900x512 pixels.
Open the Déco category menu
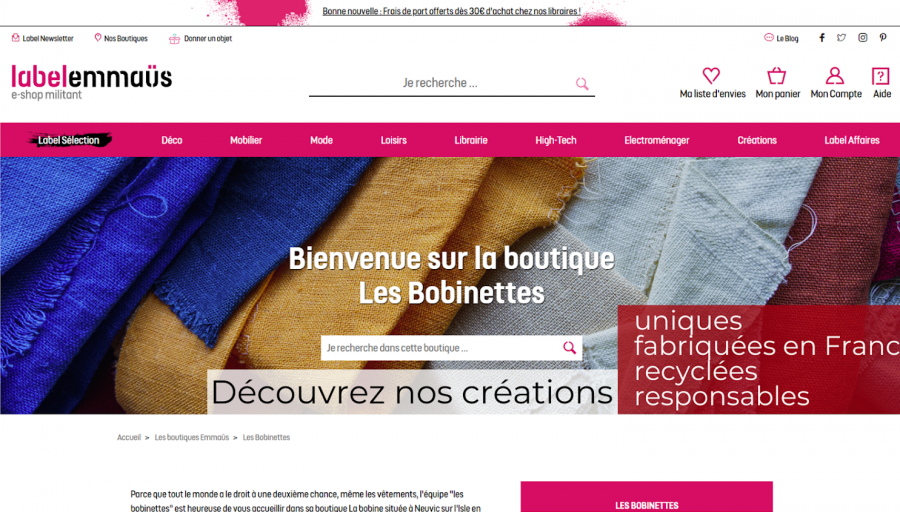click(x=172, y=140)
